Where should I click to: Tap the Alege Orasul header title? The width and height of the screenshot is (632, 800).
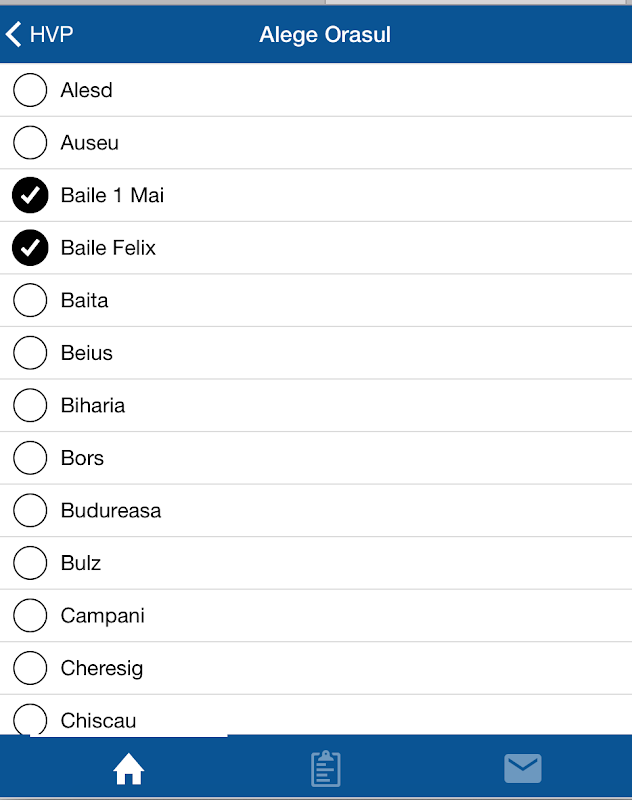coord(325,35)
